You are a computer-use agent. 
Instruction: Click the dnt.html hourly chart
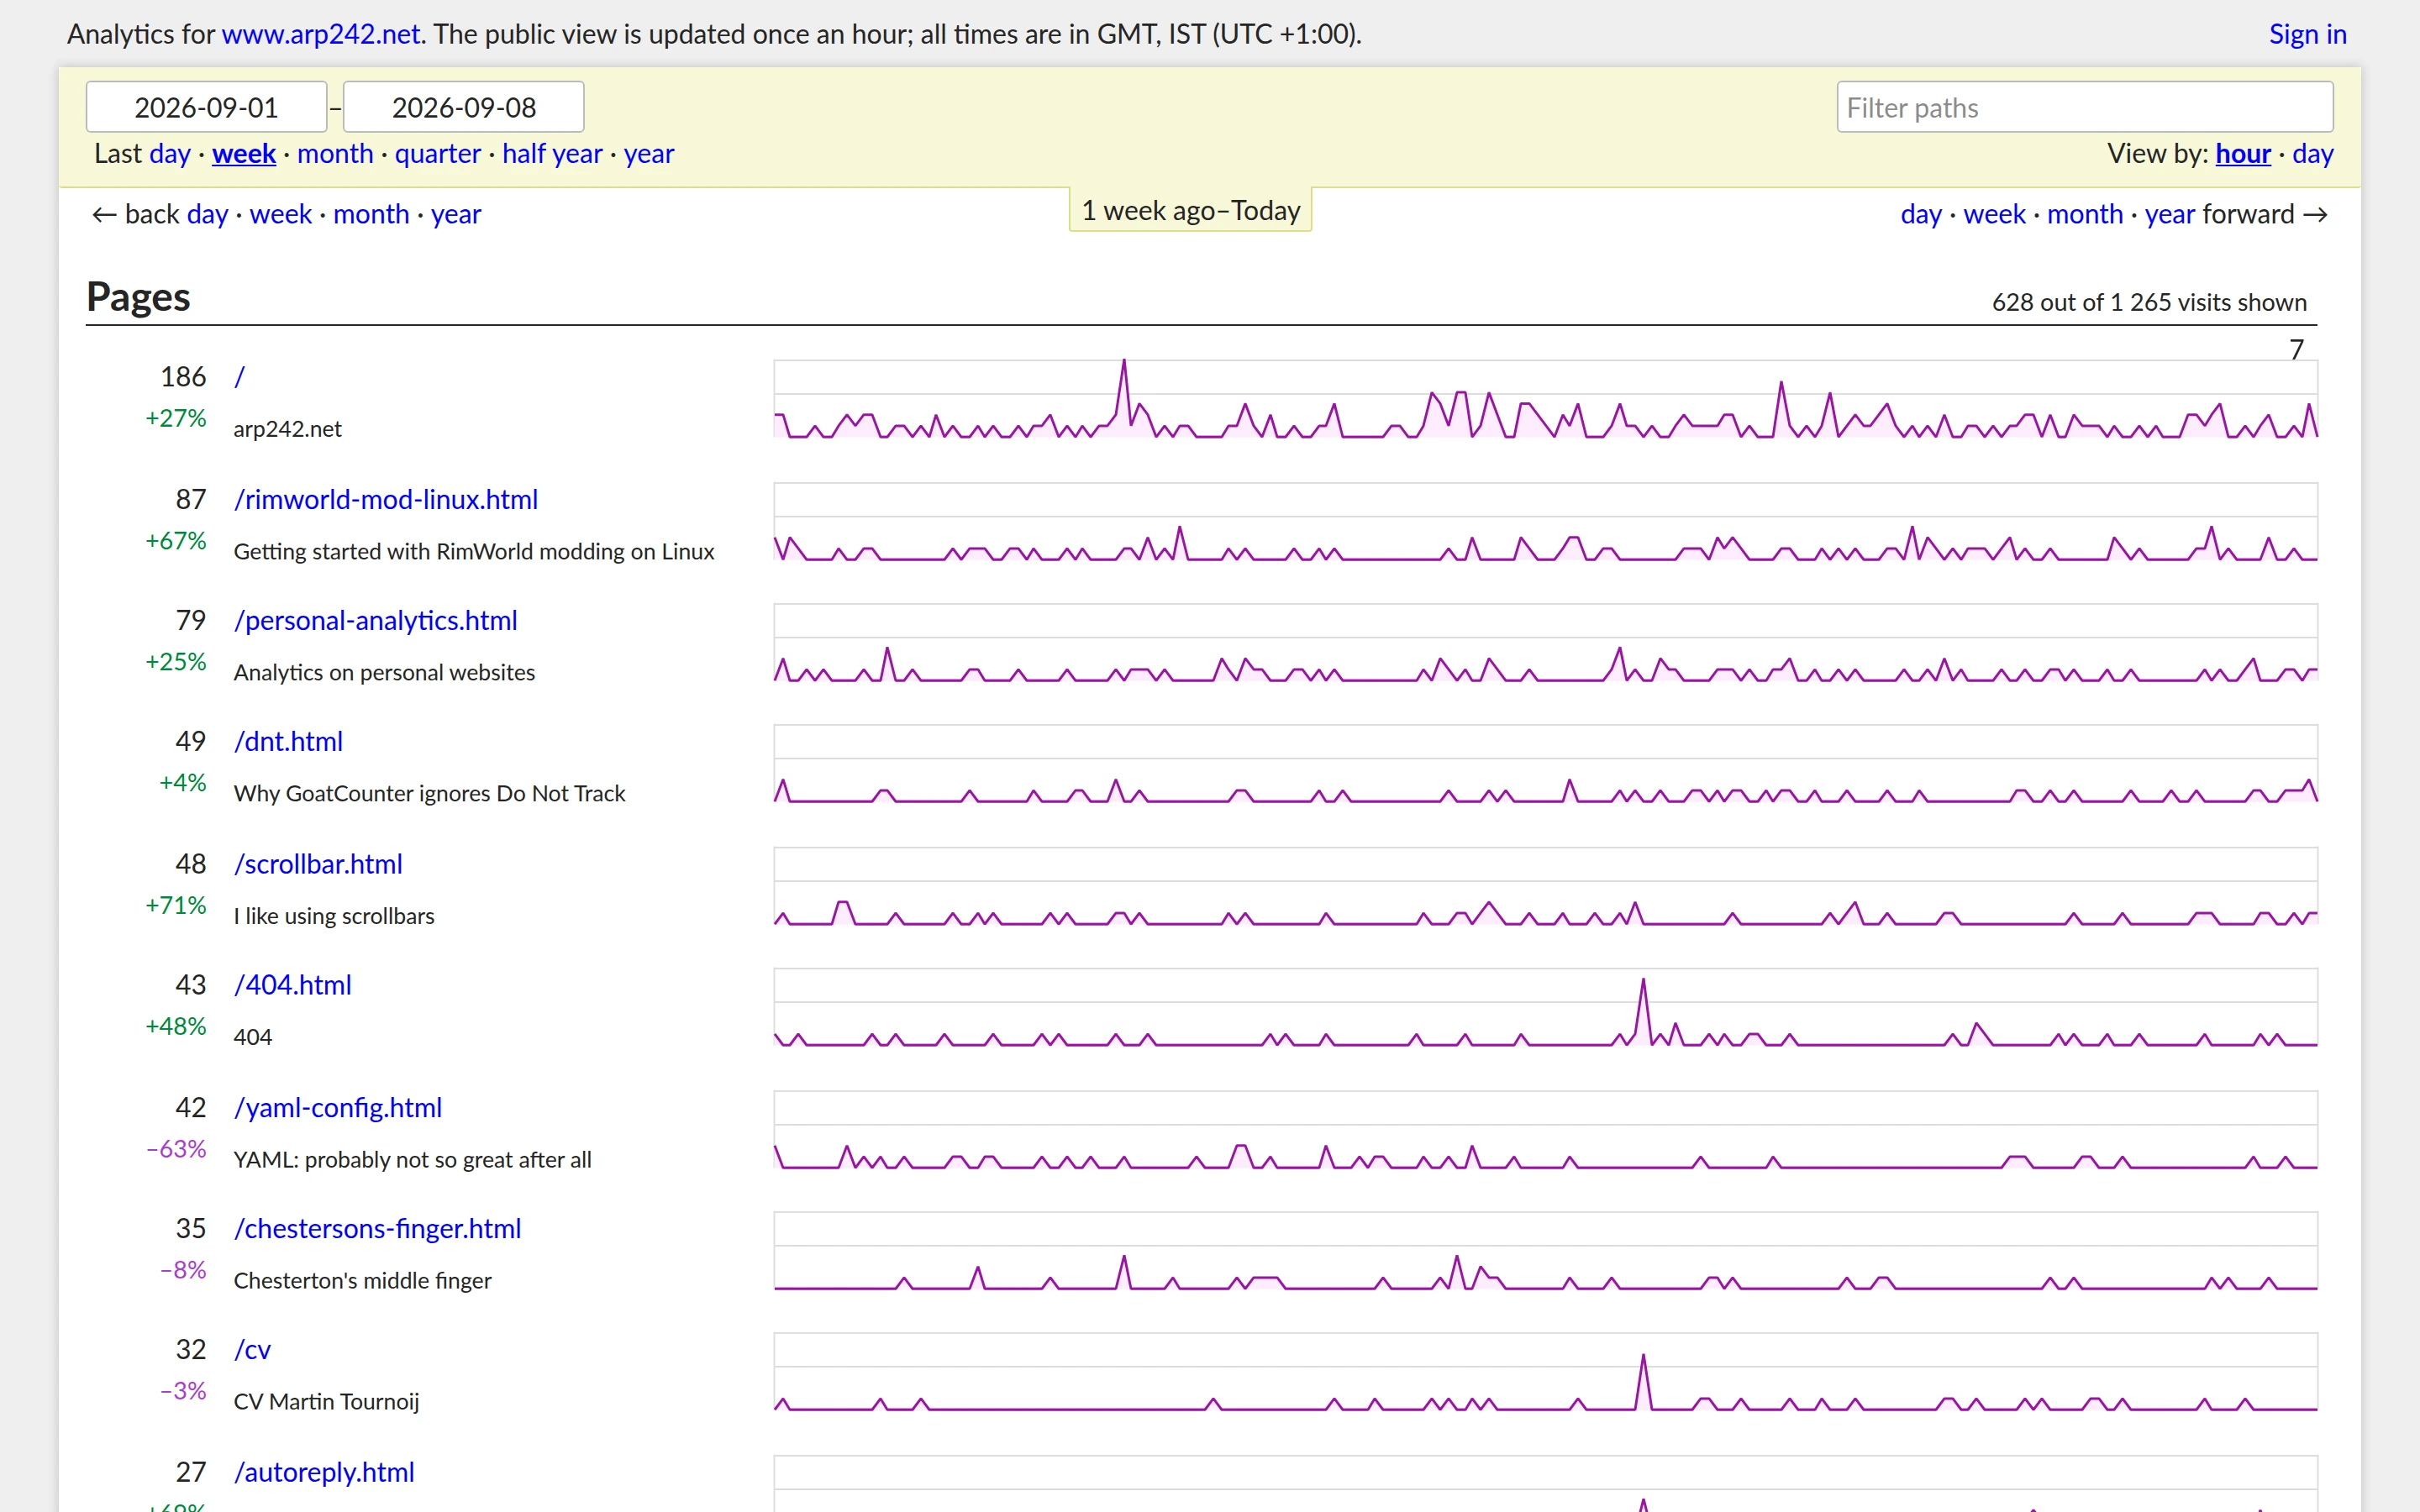pos(1545,764)
